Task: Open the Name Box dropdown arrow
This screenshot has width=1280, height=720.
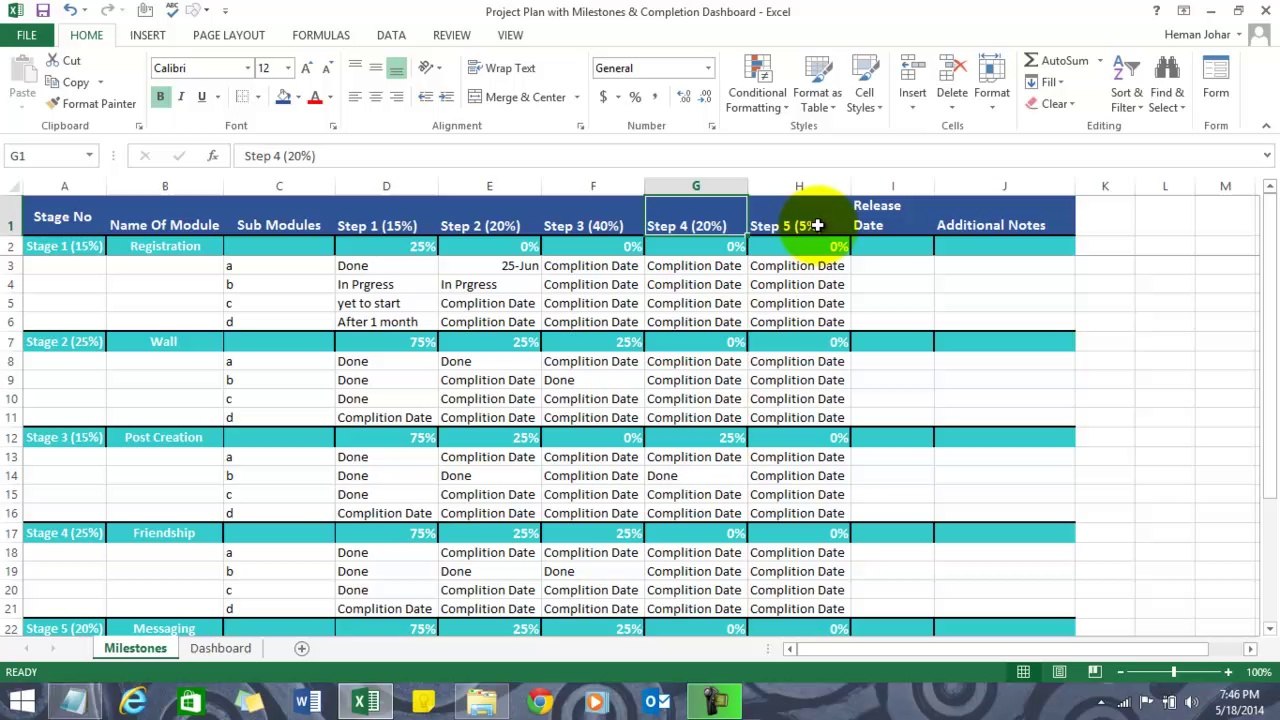Action: tap(89, 156)
